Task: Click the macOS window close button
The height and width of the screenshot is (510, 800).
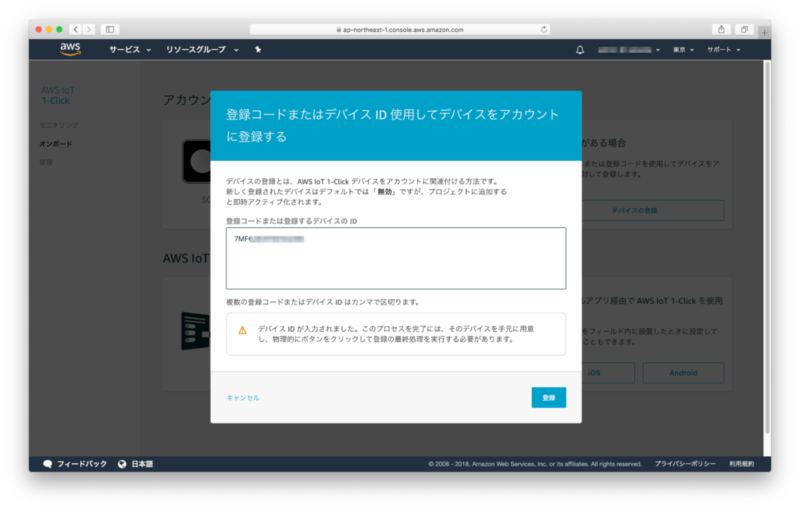Action: click(x=39, y=30)
